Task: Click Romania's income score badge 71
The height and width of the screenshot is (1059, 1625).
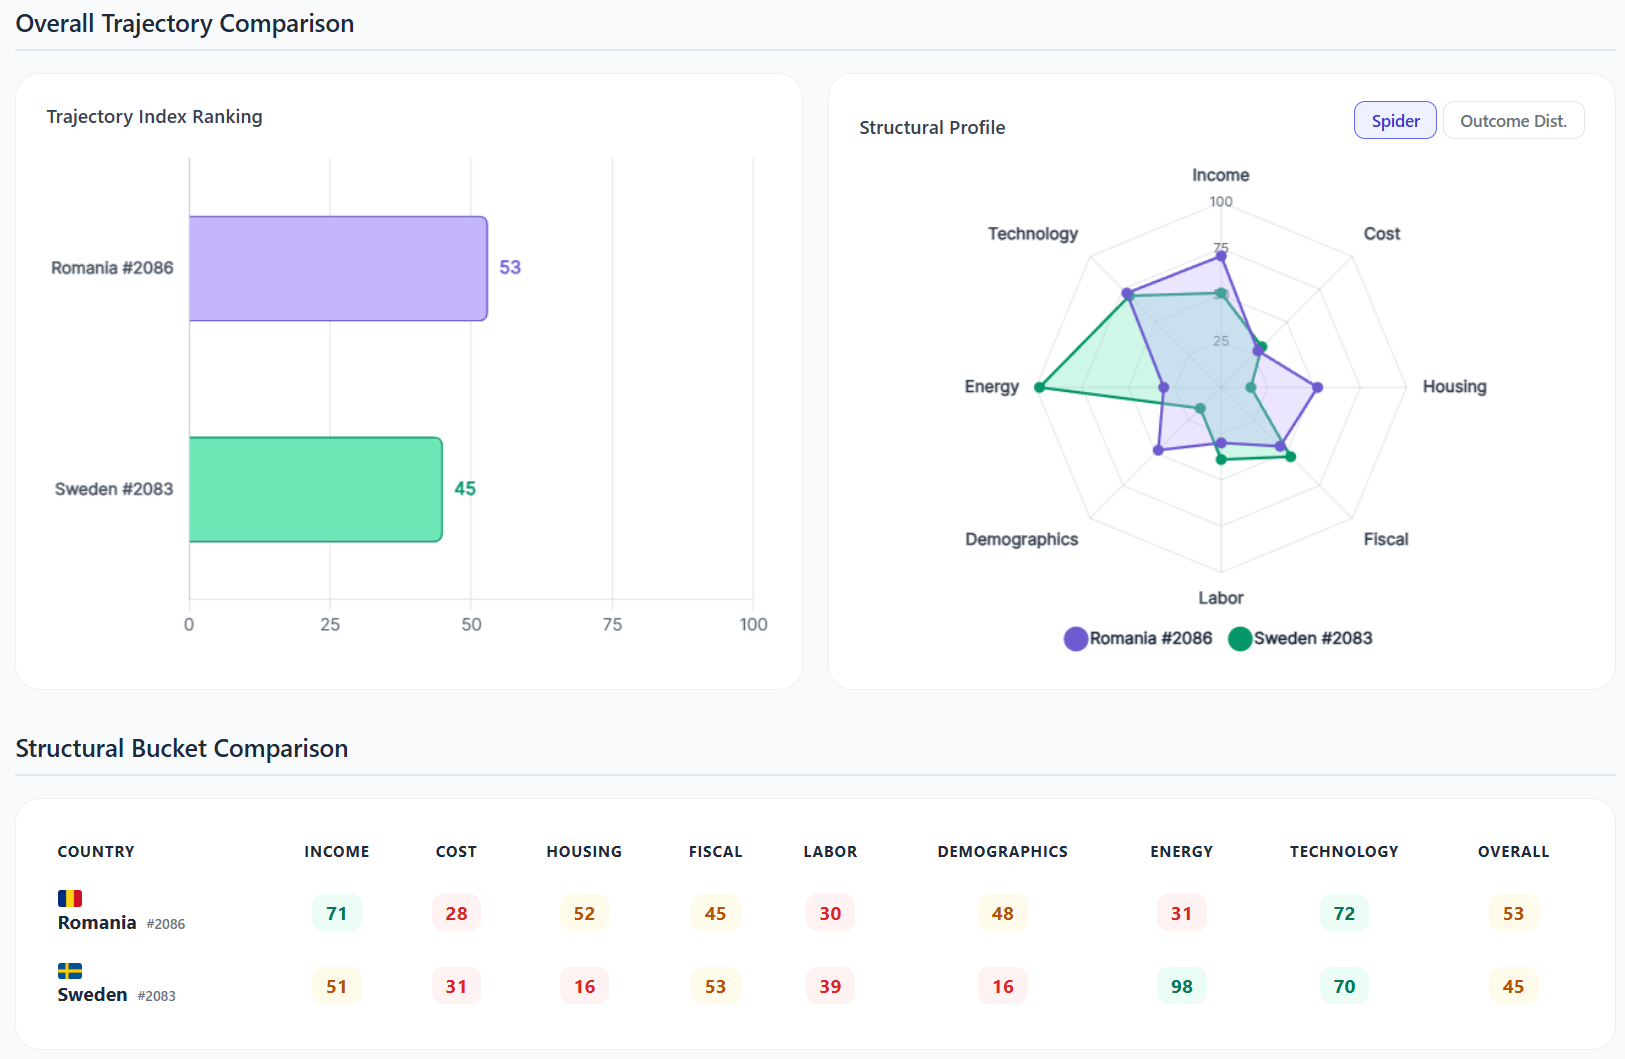Action: (337, 913)
